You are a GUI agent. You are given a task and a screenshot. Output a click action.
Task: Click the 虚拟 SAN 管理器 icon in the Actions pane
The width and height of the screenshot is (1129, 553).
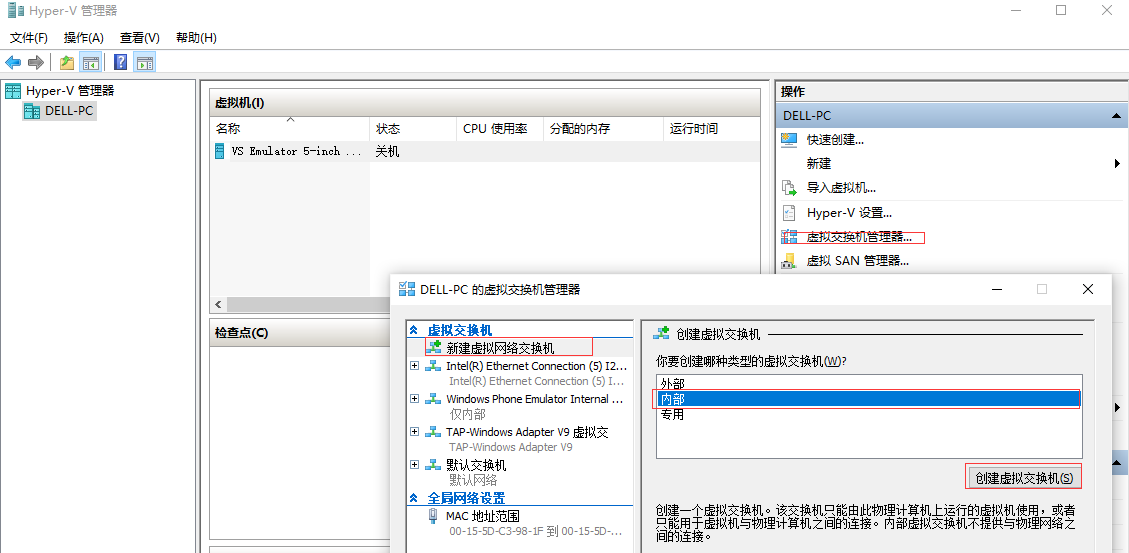point(789,261)
